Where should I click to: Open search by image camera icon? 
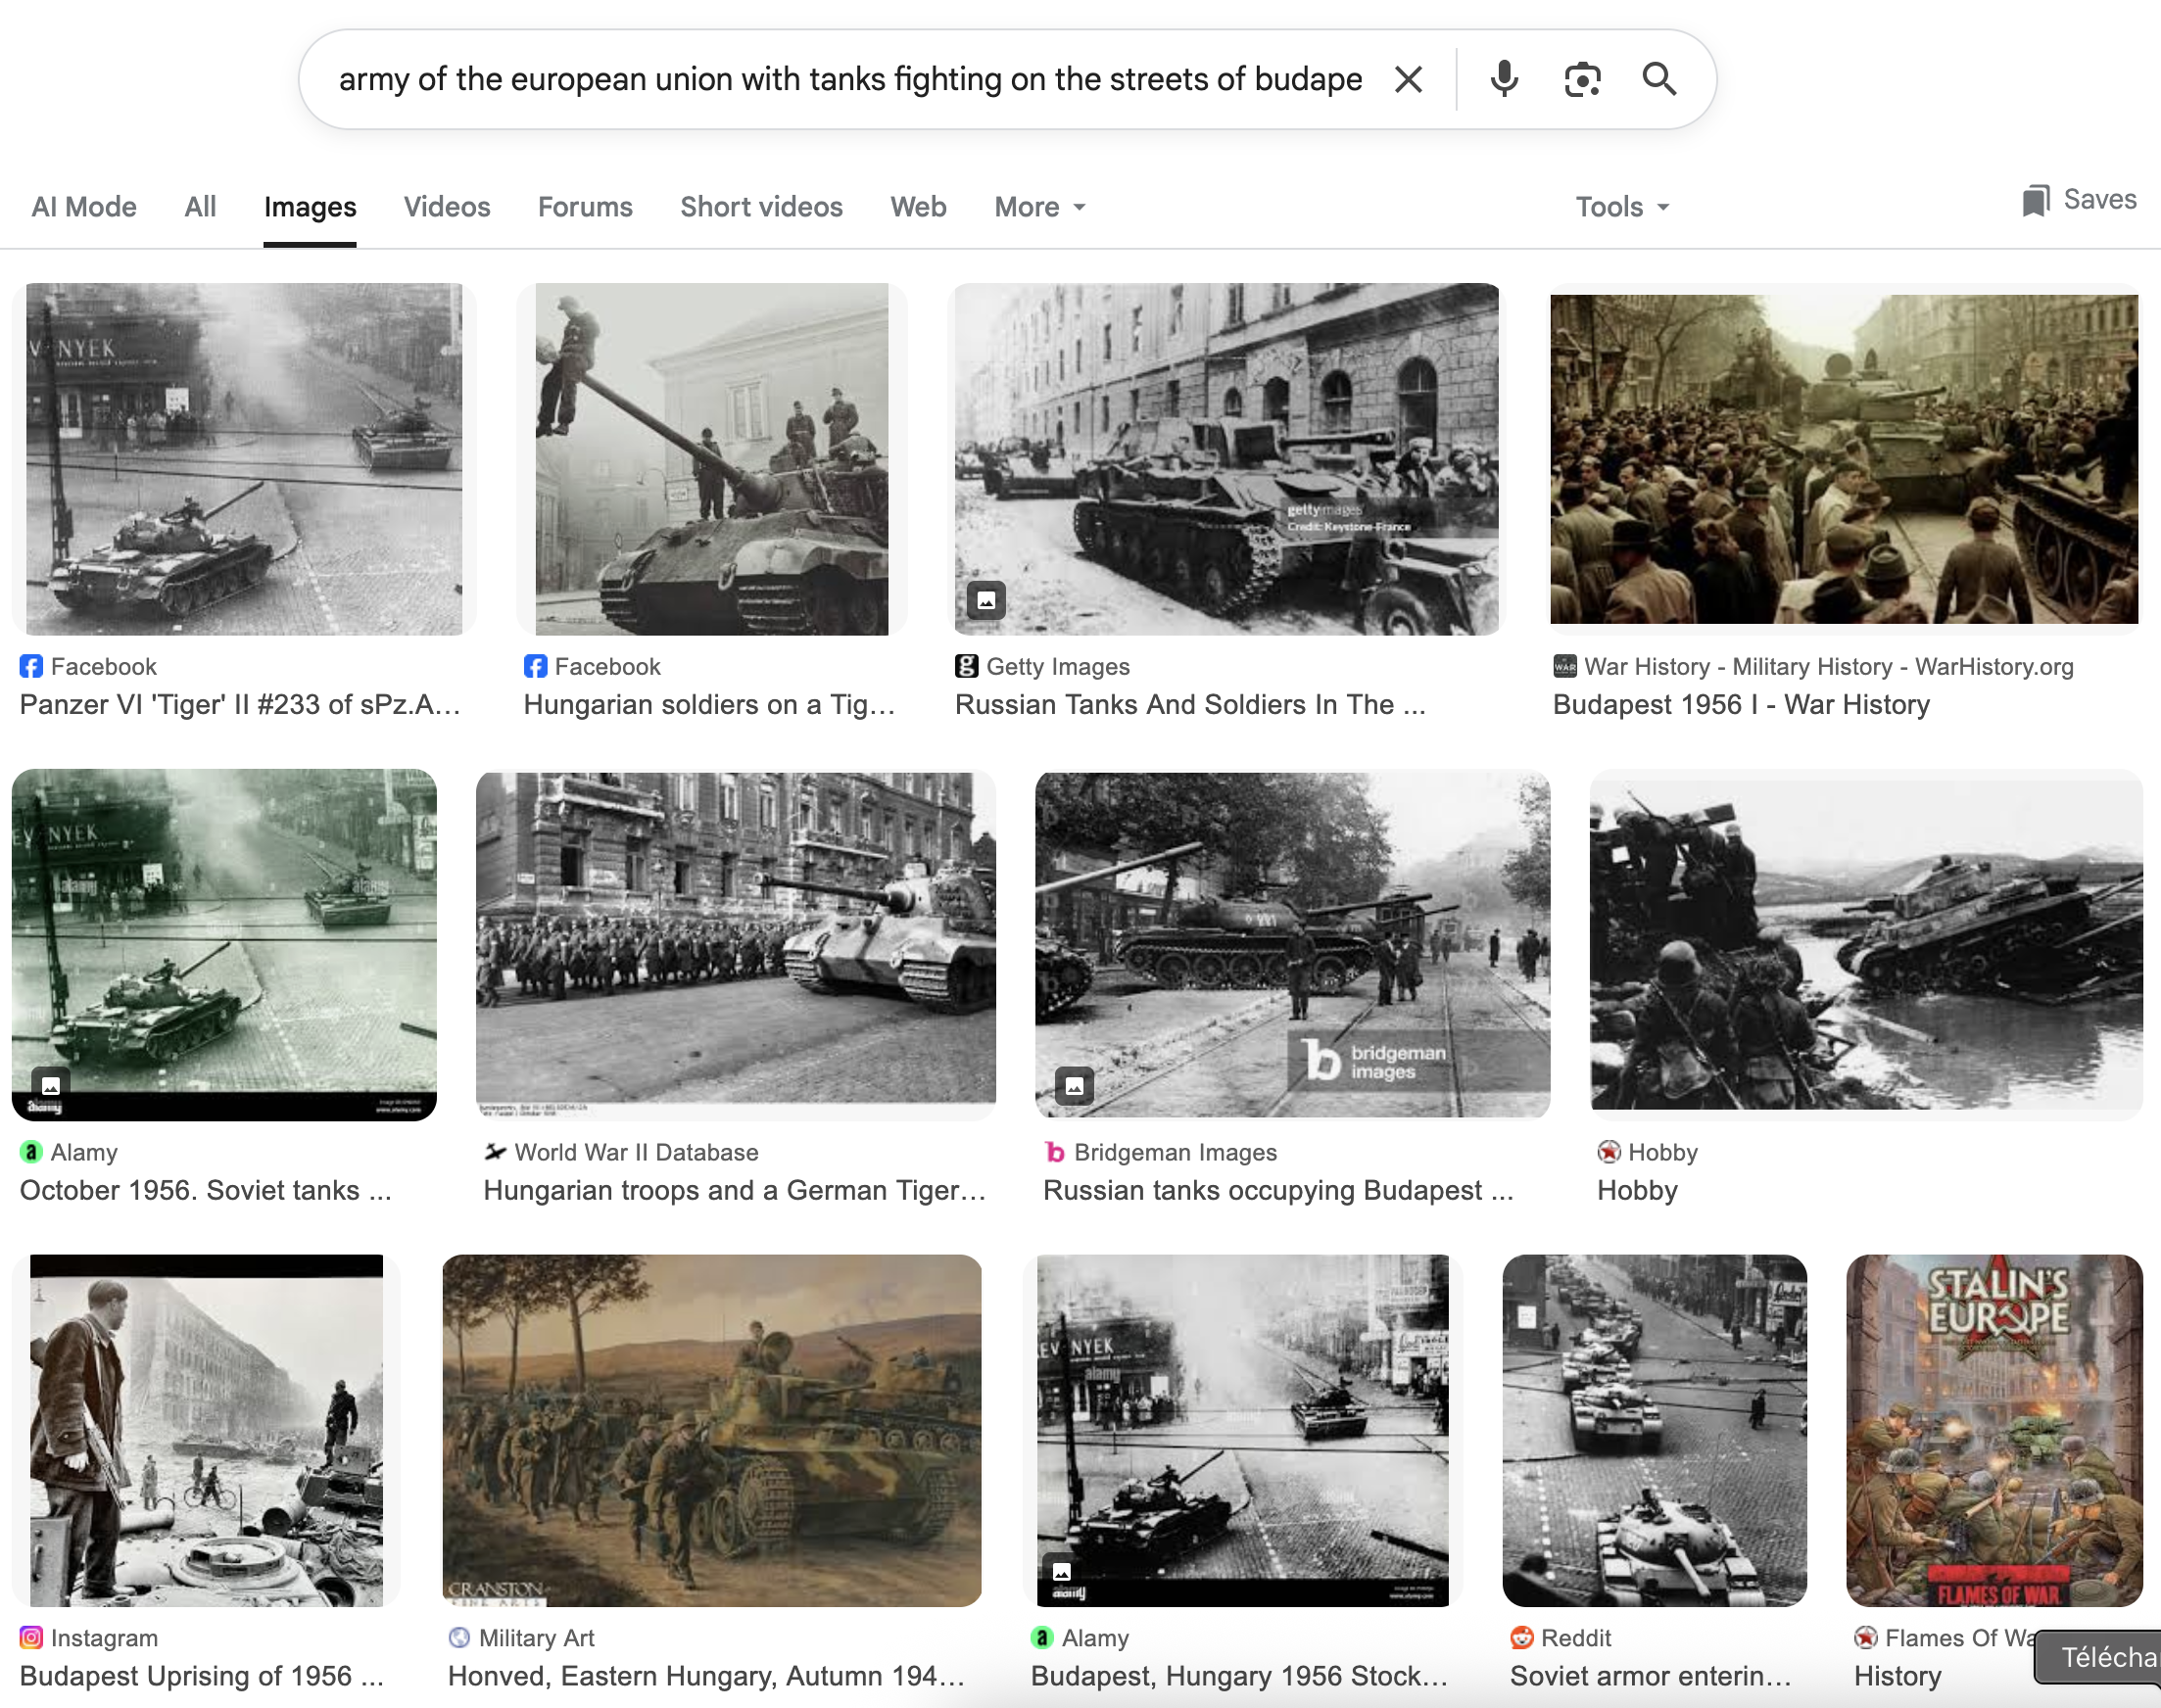(x=1582, y=79)
